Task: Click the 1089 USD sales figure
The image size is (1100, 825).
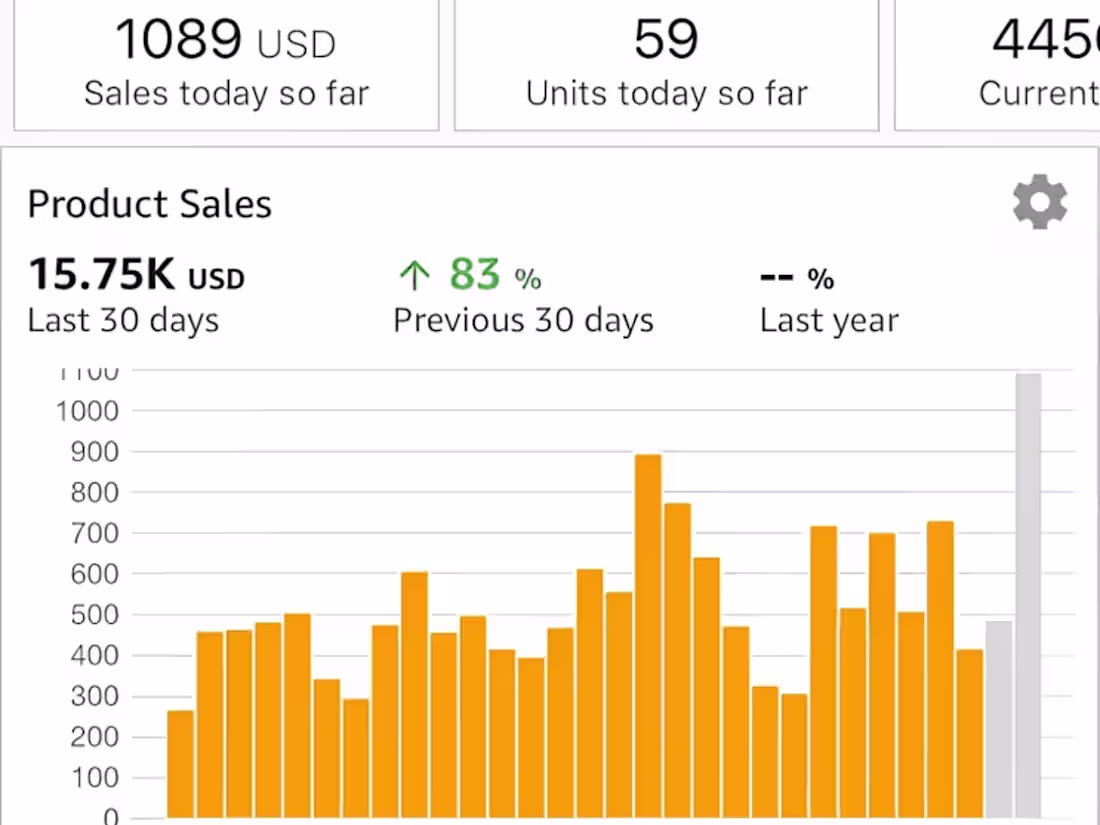Action: [x=226, y=41]
